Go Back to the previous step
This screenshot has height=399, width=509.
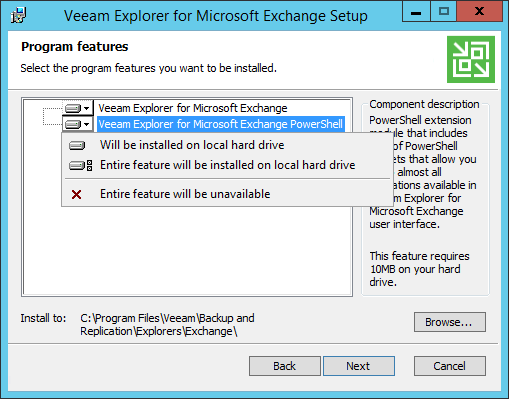coord(285,366)
